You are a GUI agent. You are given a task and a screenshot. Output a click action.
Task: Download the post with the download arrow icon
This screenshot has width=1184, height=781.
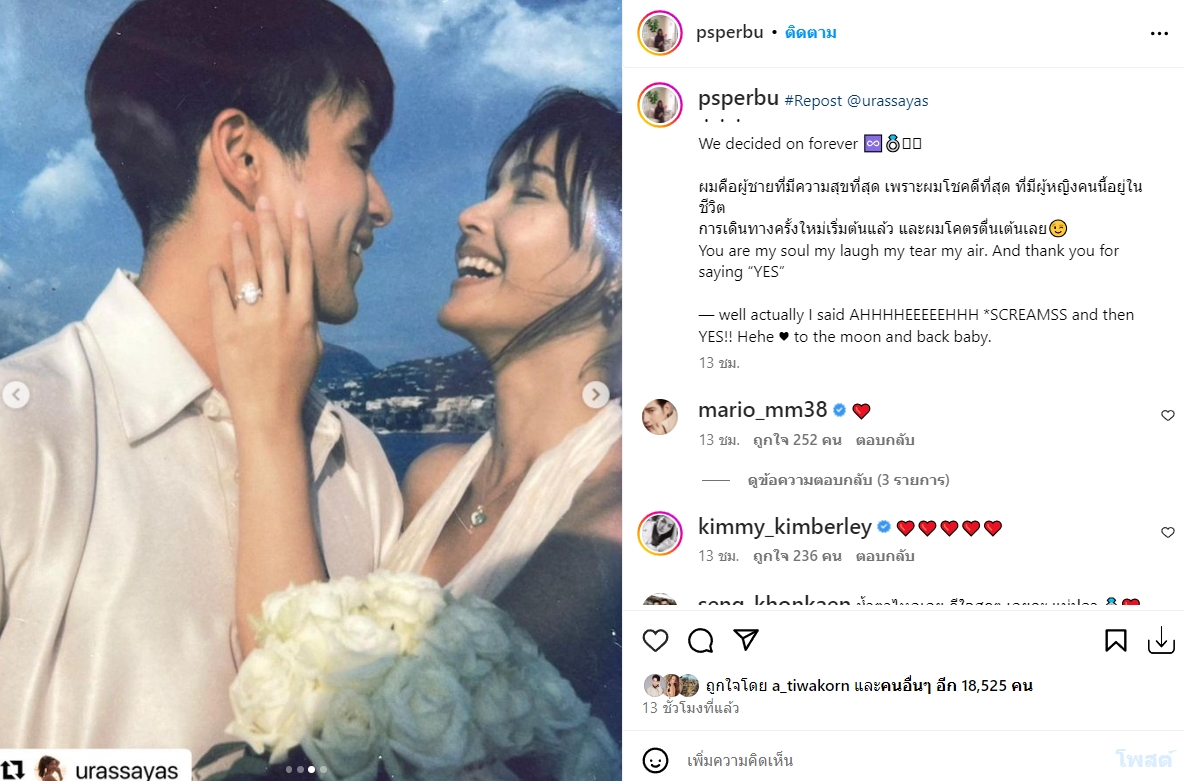[1161, 641]
